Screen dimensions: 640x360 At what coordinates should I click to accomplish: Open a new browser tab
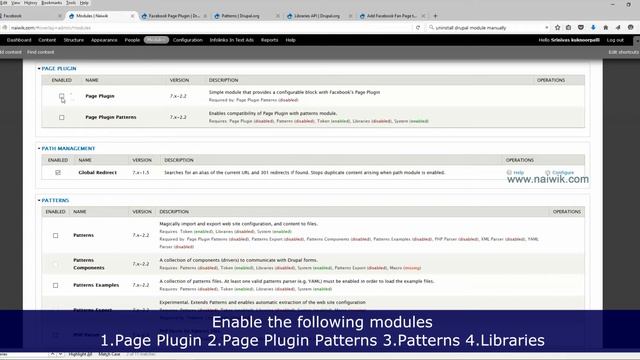436,16
